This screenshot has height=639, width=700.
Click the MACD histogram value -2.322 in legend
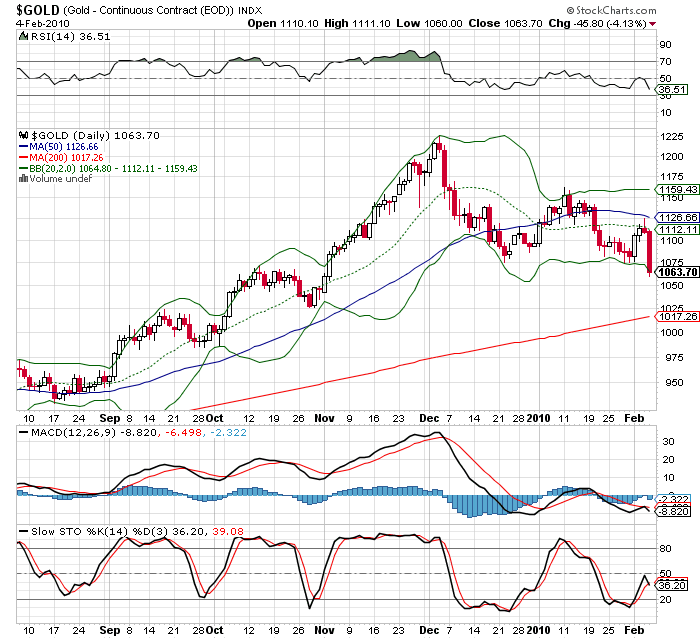click(x=228, y=432)
